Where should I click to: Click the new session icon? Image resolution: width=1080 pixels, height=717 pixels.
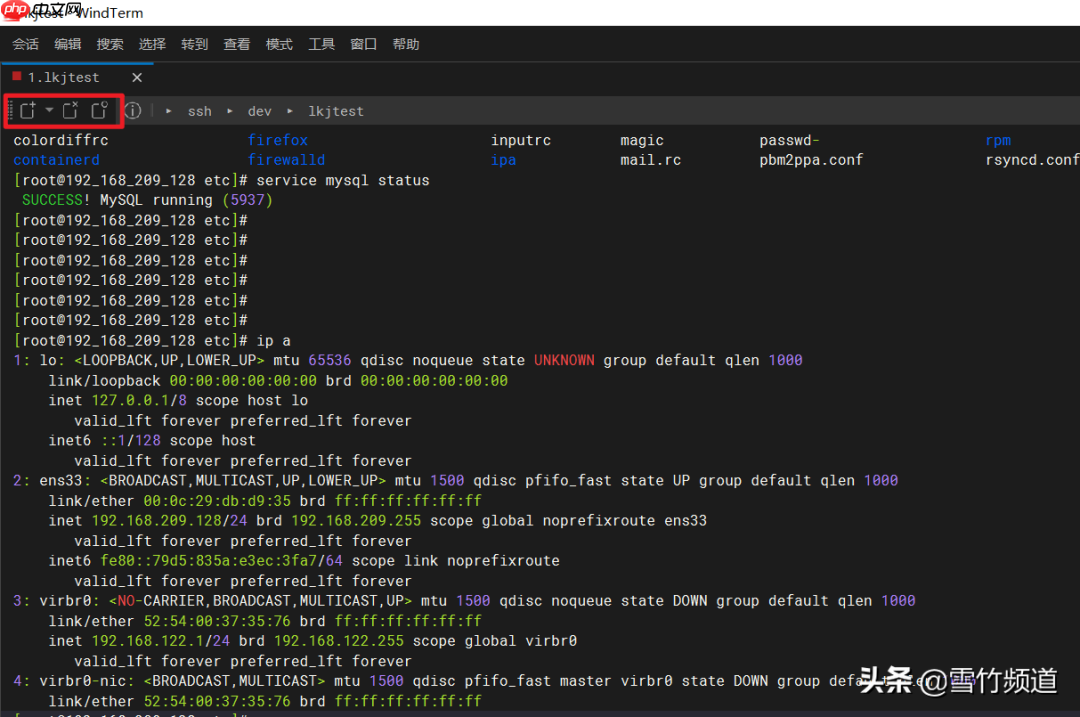point(28,110)
